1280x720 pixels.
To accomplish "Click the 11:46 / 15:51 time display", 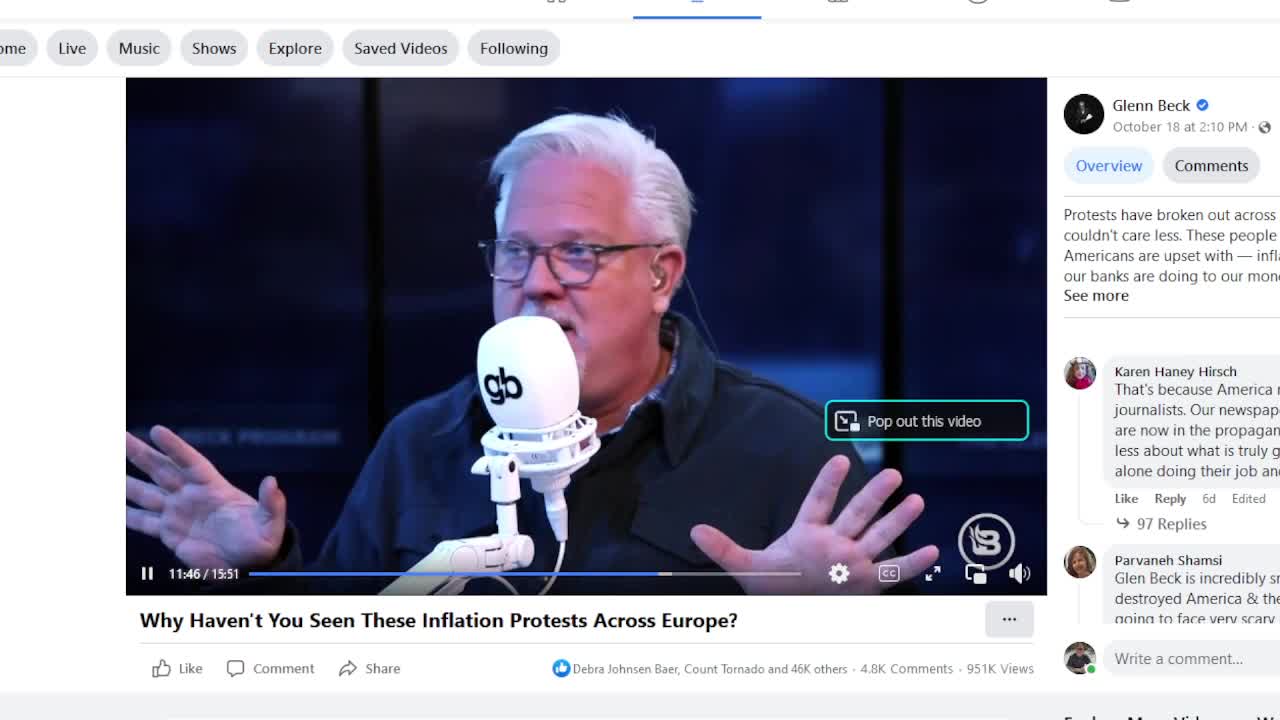I will [x=204, y=574].
